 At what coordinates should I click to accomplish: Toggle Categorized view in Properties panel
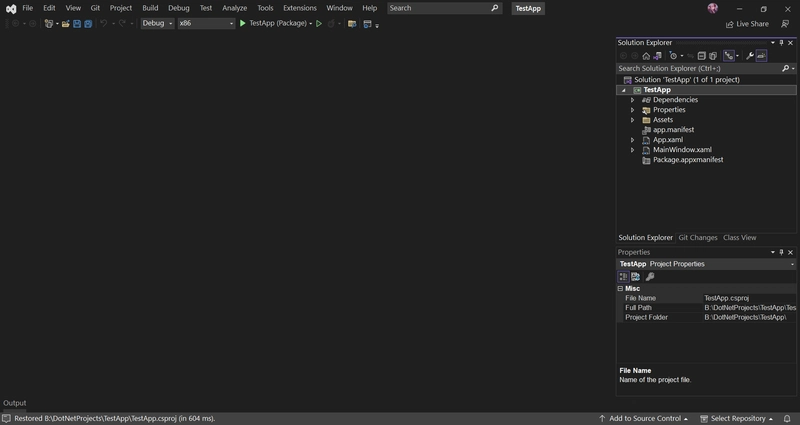pyautogui.click(x=623, y=277)
